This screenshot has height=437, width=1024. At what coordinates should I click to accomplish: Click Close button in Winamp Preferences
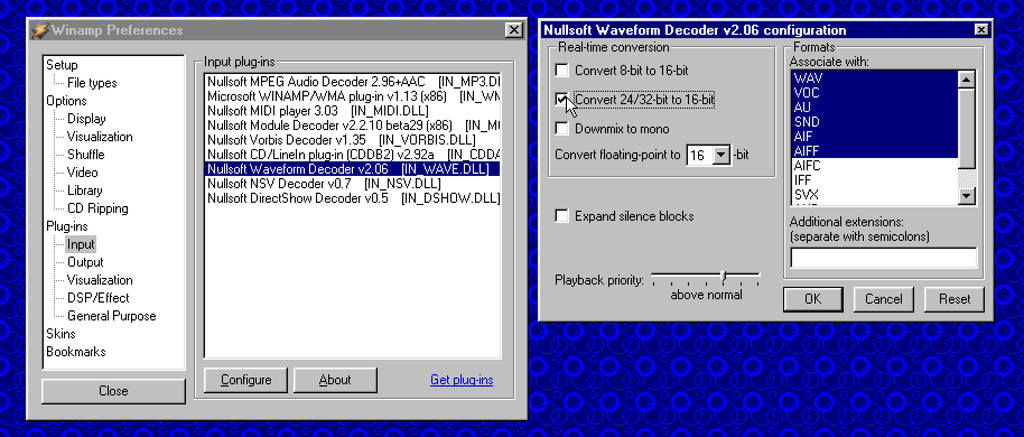(114, 391)
